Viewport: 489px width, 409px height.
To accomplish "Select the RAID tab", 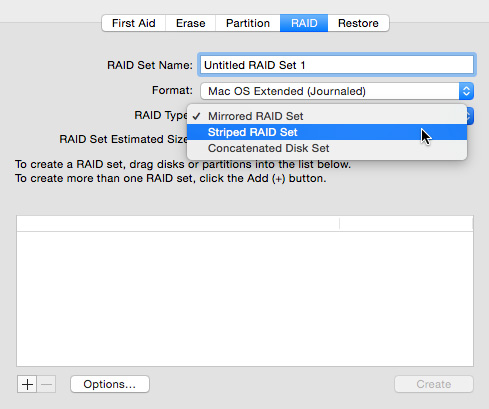I will click(304, 23).
